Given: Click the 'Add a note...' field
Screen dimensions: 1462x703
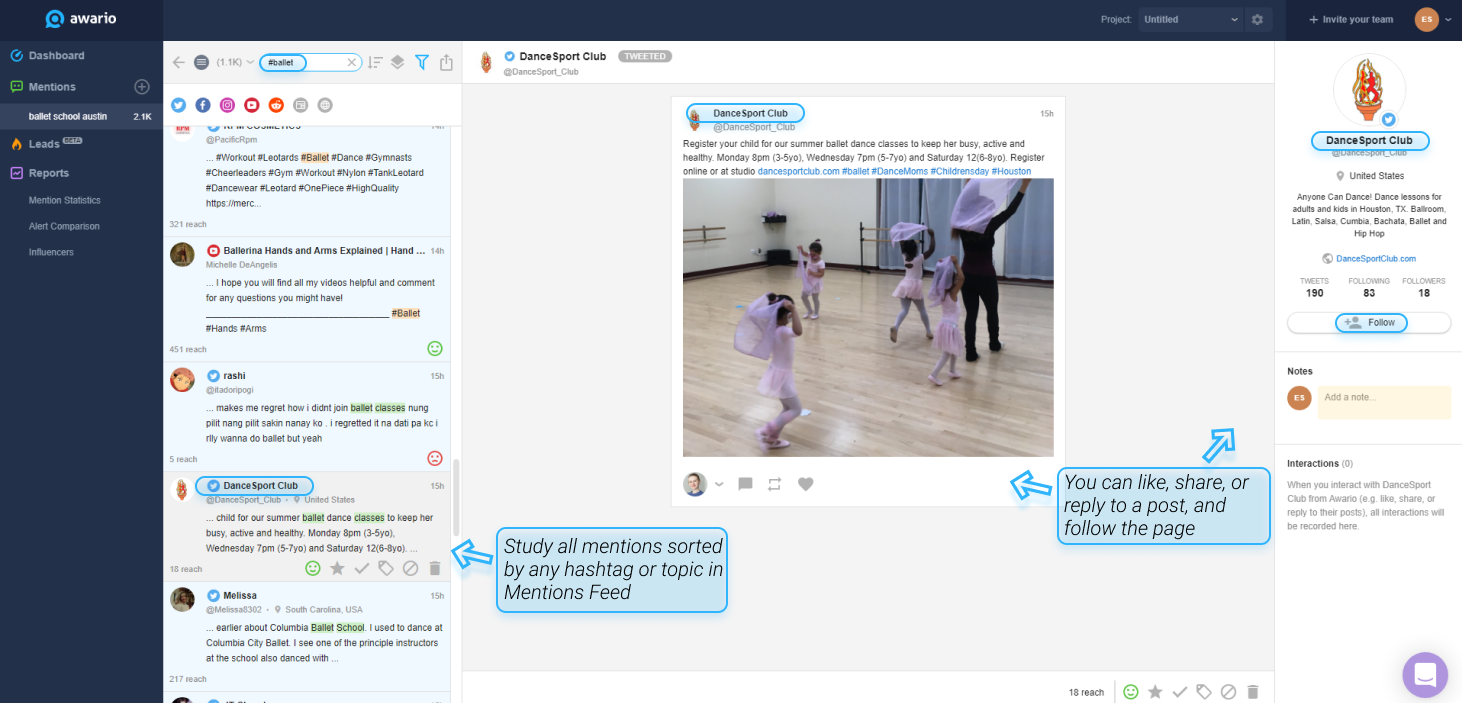Looking at the screenshot, I should (1384, 402).
